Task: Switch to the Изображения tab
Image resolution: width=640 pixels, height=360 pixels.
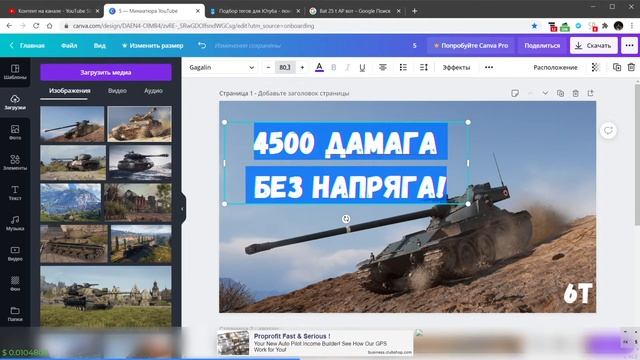Action: (x=70, y=91)
